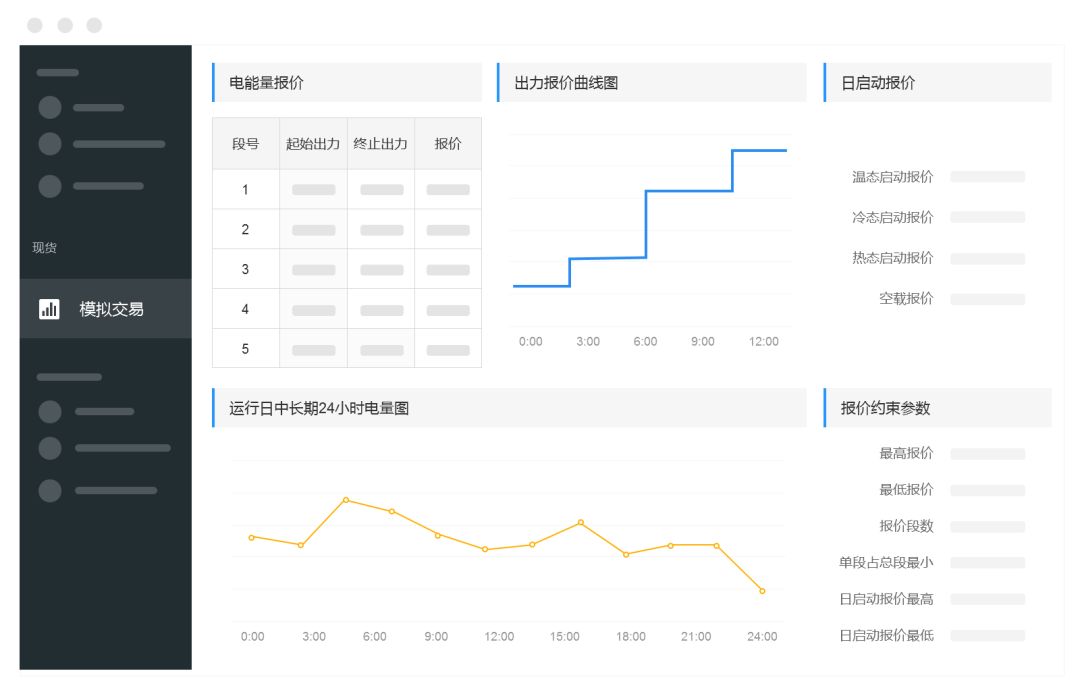Click the 终止出力 column header
1080x692 pixels.
[381, 144]
